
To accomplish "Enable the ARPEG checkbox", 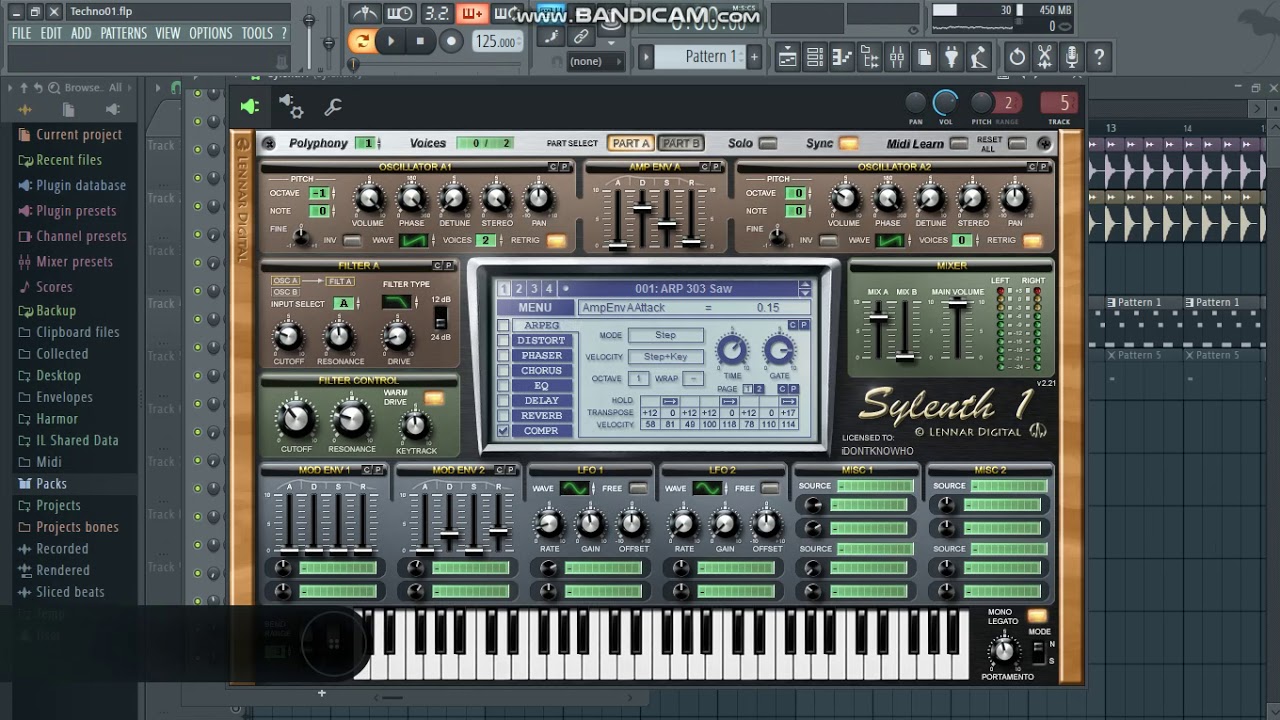I will point(503,325).
